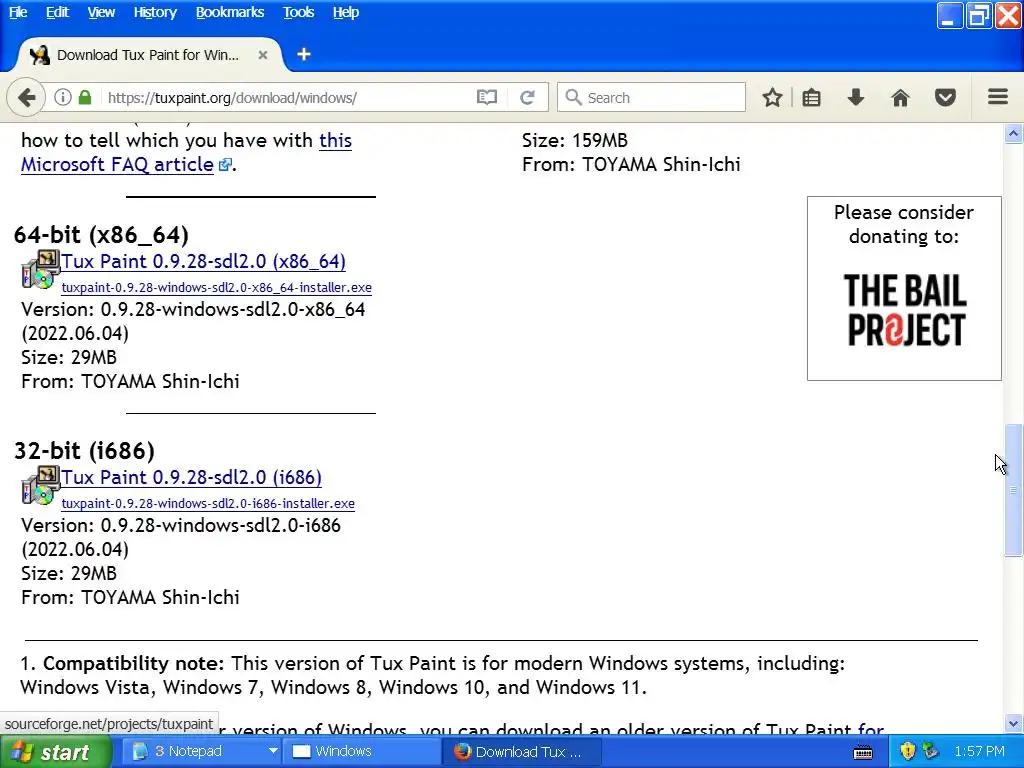Open the Edit menu

[x=57, y=12]
